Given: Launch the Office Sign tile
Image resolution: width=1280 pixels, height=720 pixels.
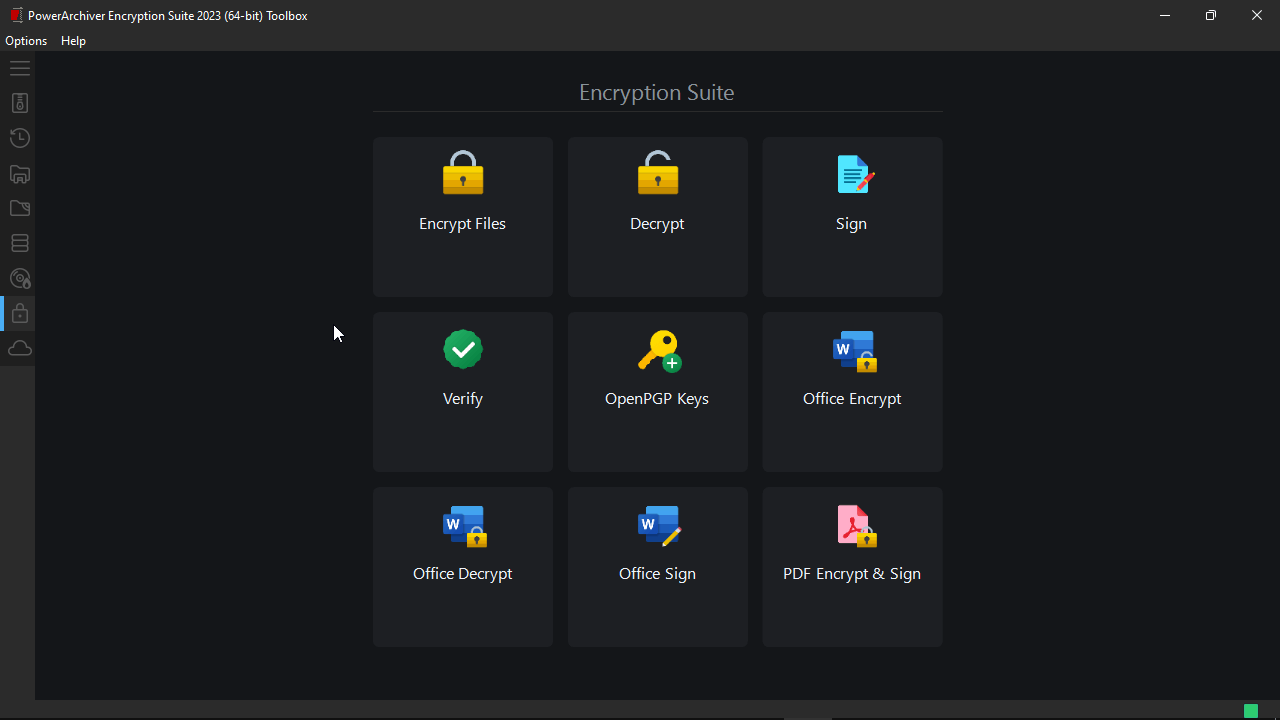Looking at the screenshot, I should (657, 566).
